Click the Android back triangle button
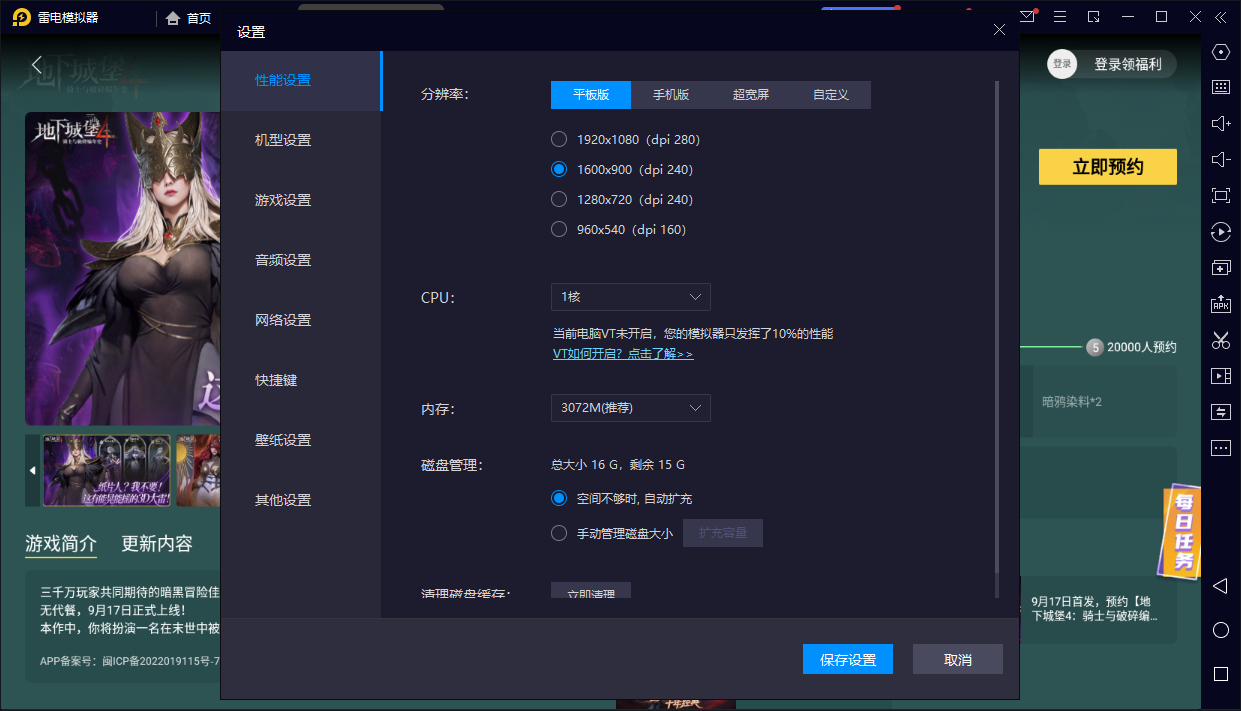Viewport: 1241px width, 711px height. (1220, 585)
